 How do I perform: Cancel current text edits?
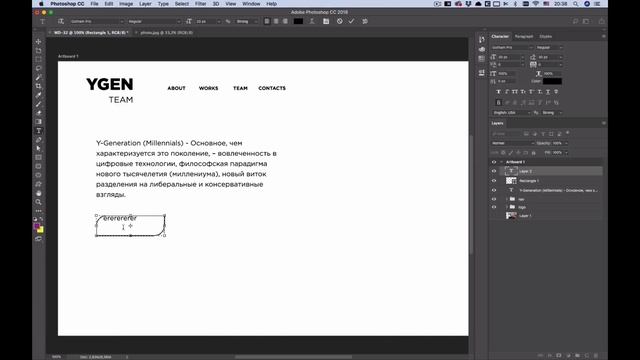[340, 21]
